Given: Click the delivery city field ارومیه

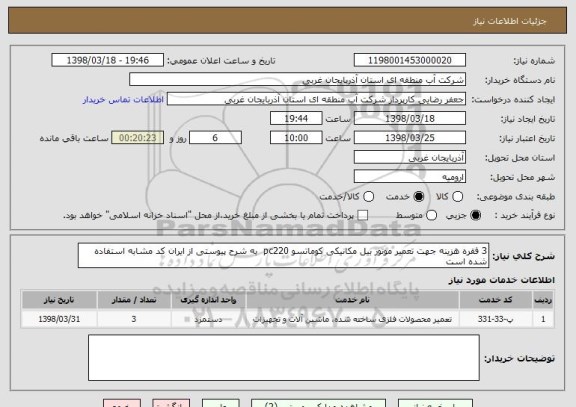Looking at the screenshot, I should (410, 177).
